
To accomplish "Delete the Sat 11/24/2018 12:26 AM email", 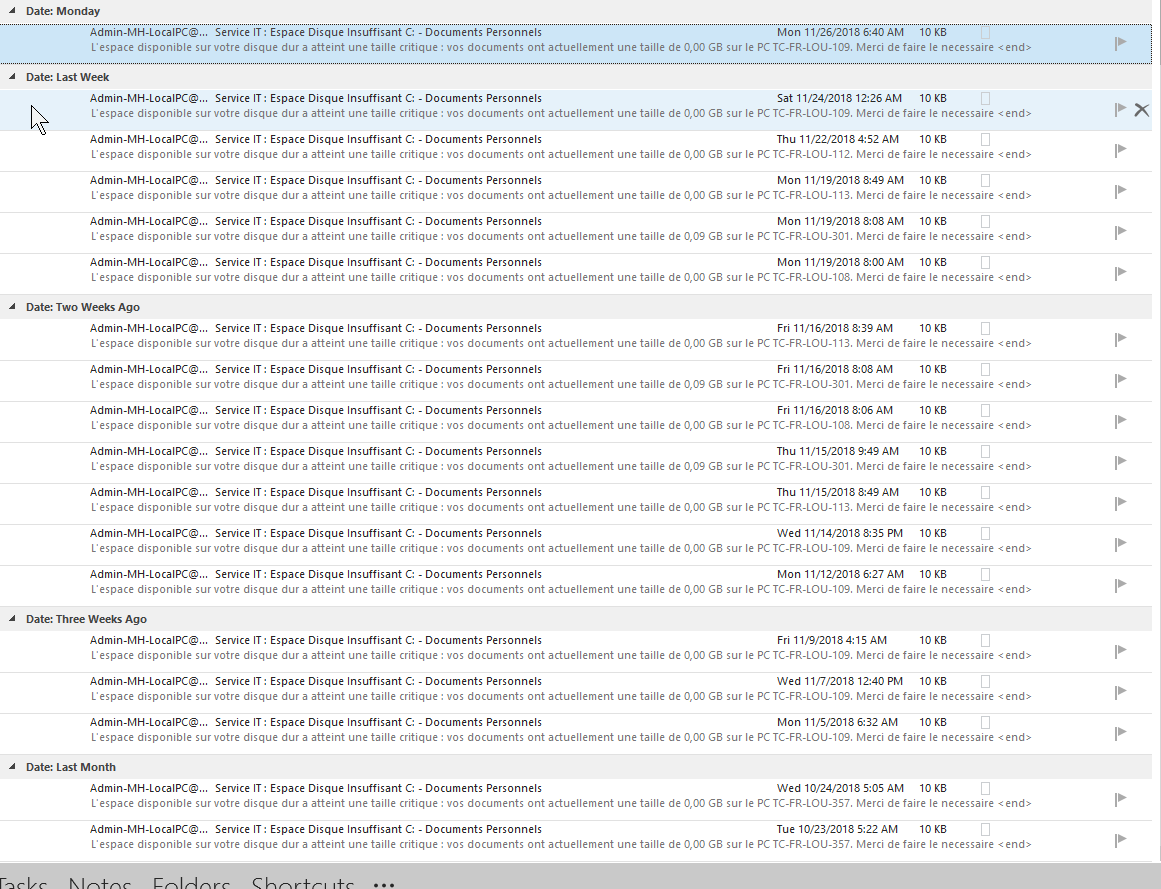I will tap(1141, 109).
